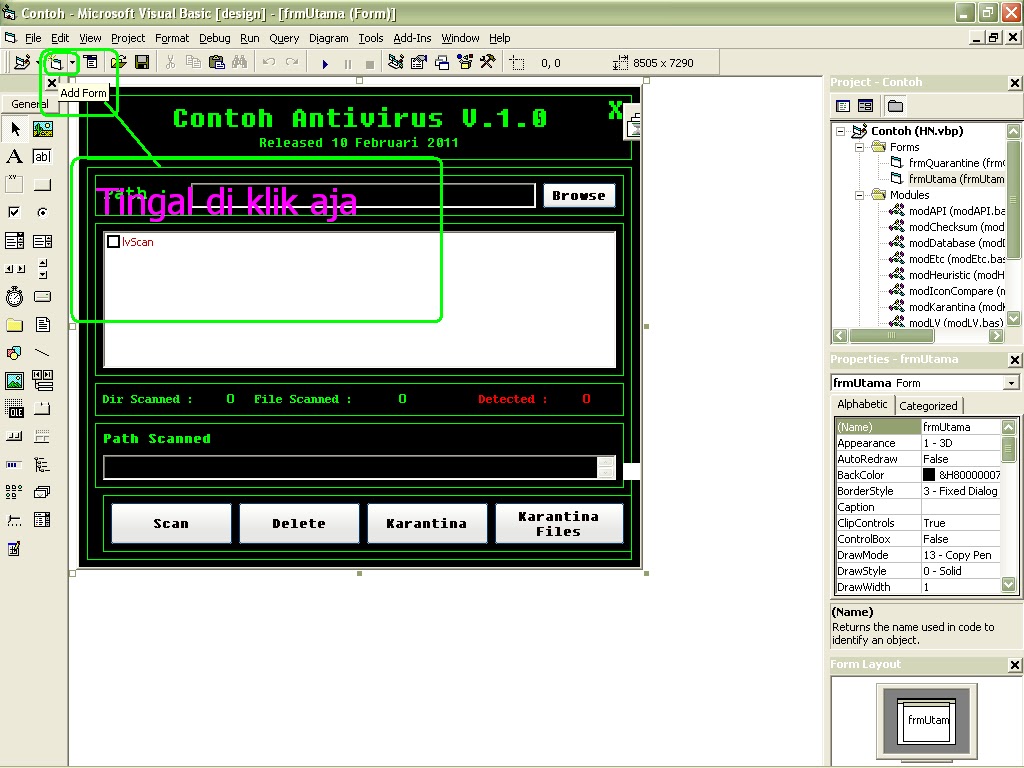Collapse the Forms folder node
Screen dimensions: 1024x768
point(859,148)
